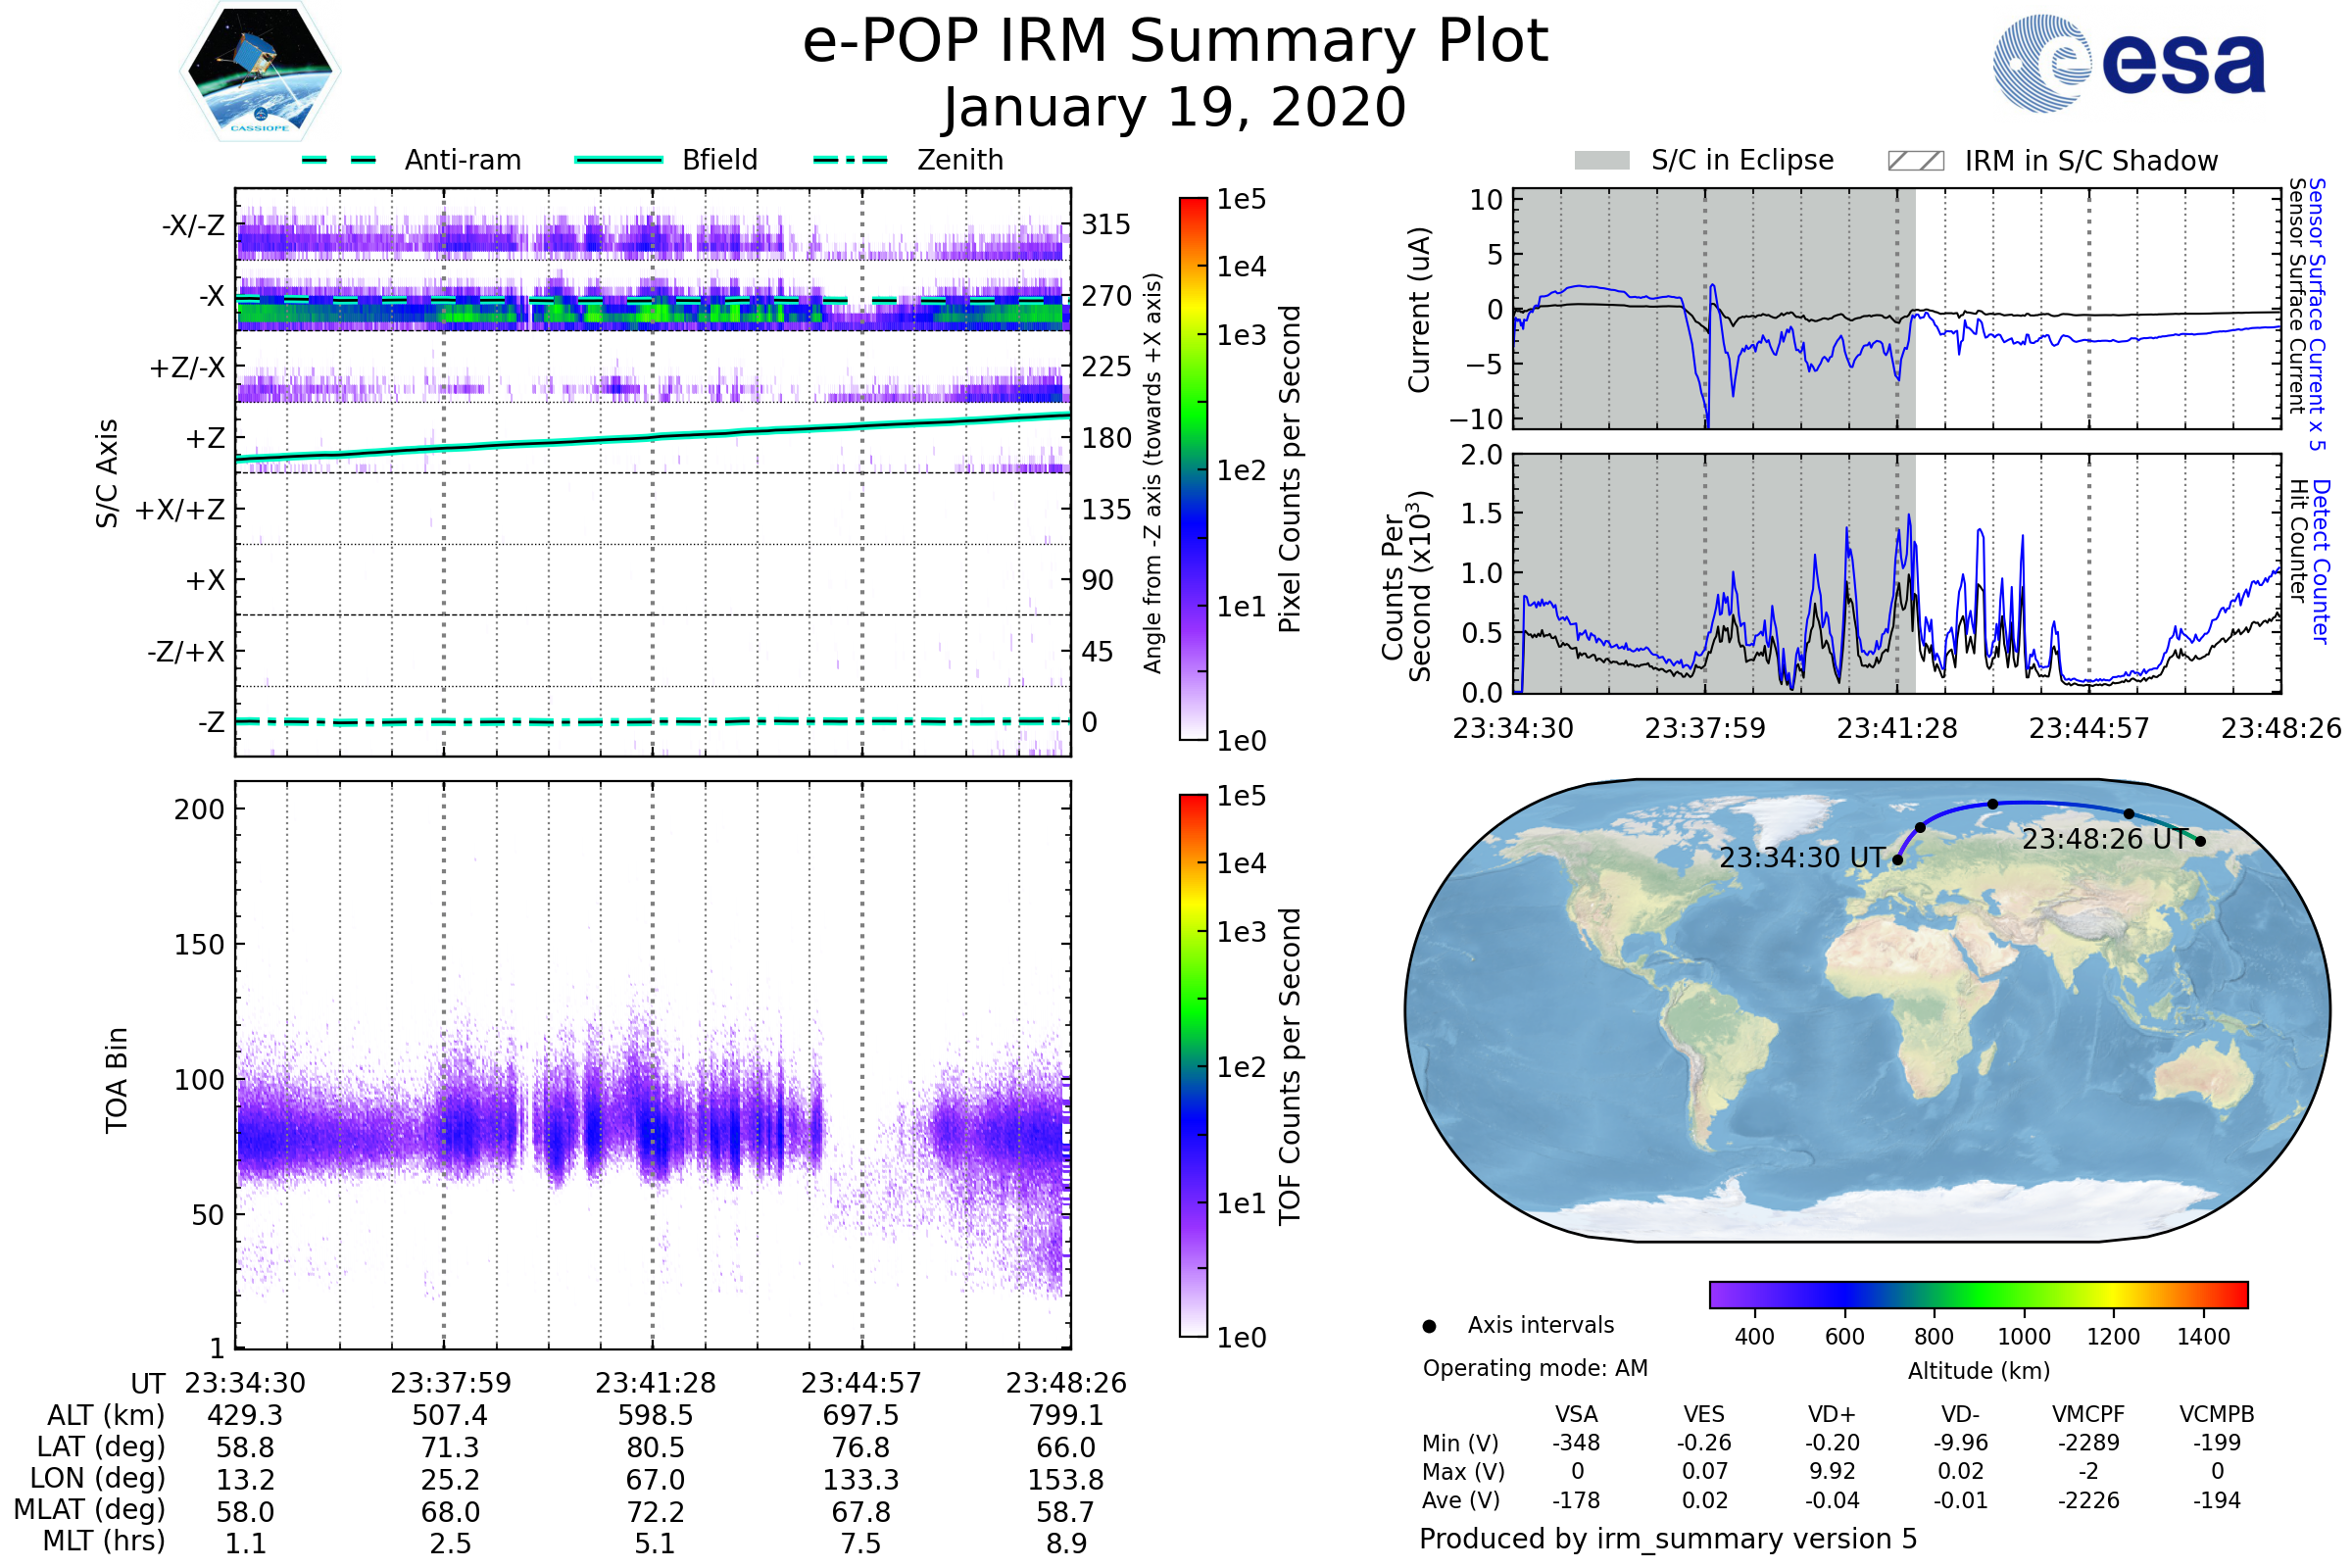Click the ESA logo
This screenshot has height=1568, width=2352.
[x=2128, y=64]
